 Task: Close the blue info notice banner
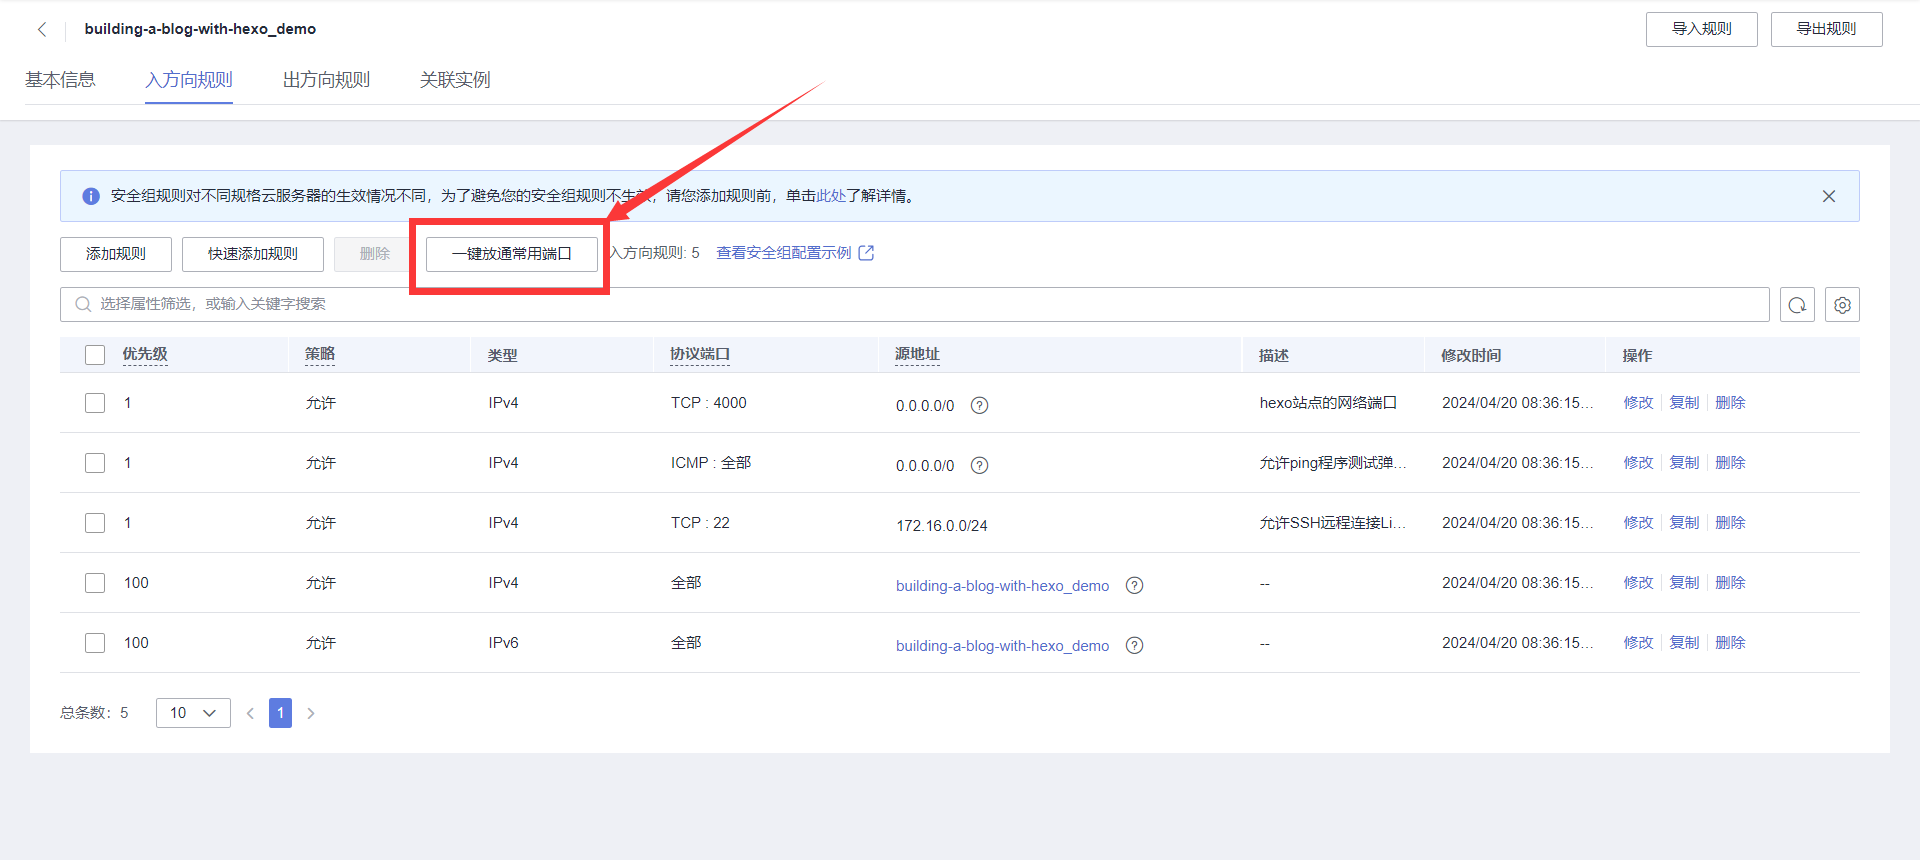coord(1828,196)
